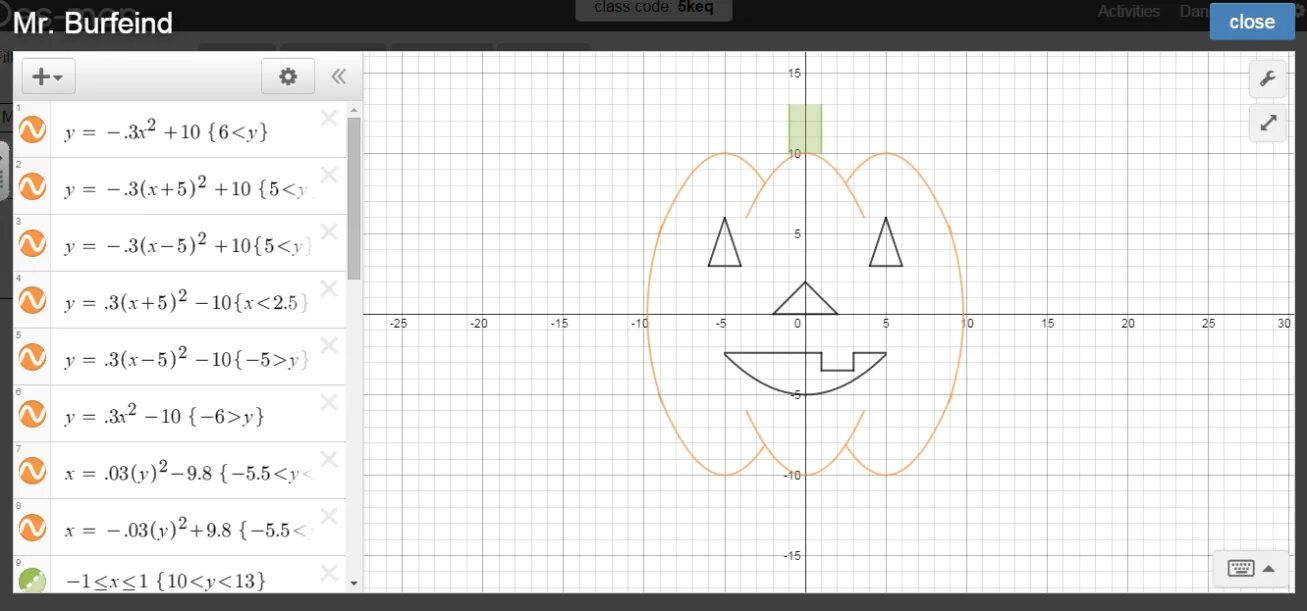
Task: Edit inequality -1≤x≤1 {10<y<13}
Action: [x=166, y=580]
